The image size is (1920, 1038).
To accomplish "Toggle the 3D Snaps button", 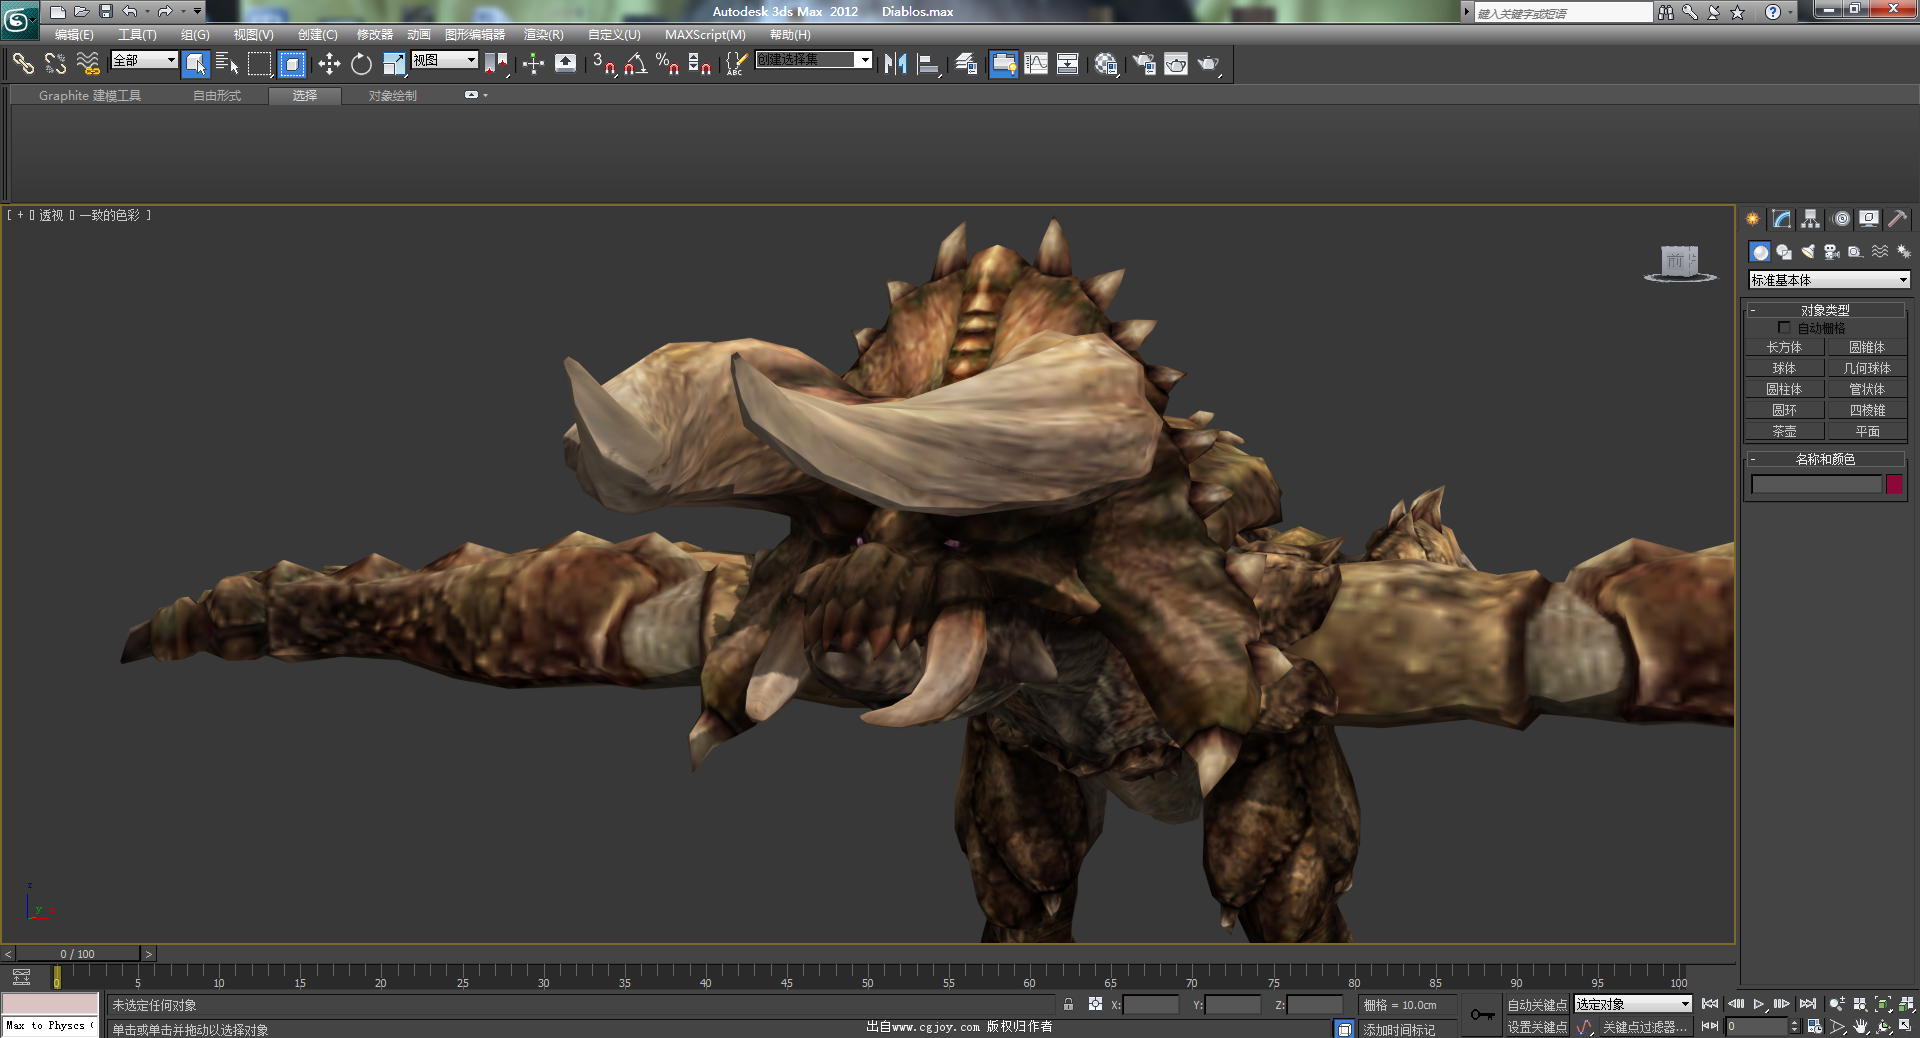I will tap(603, 64).
